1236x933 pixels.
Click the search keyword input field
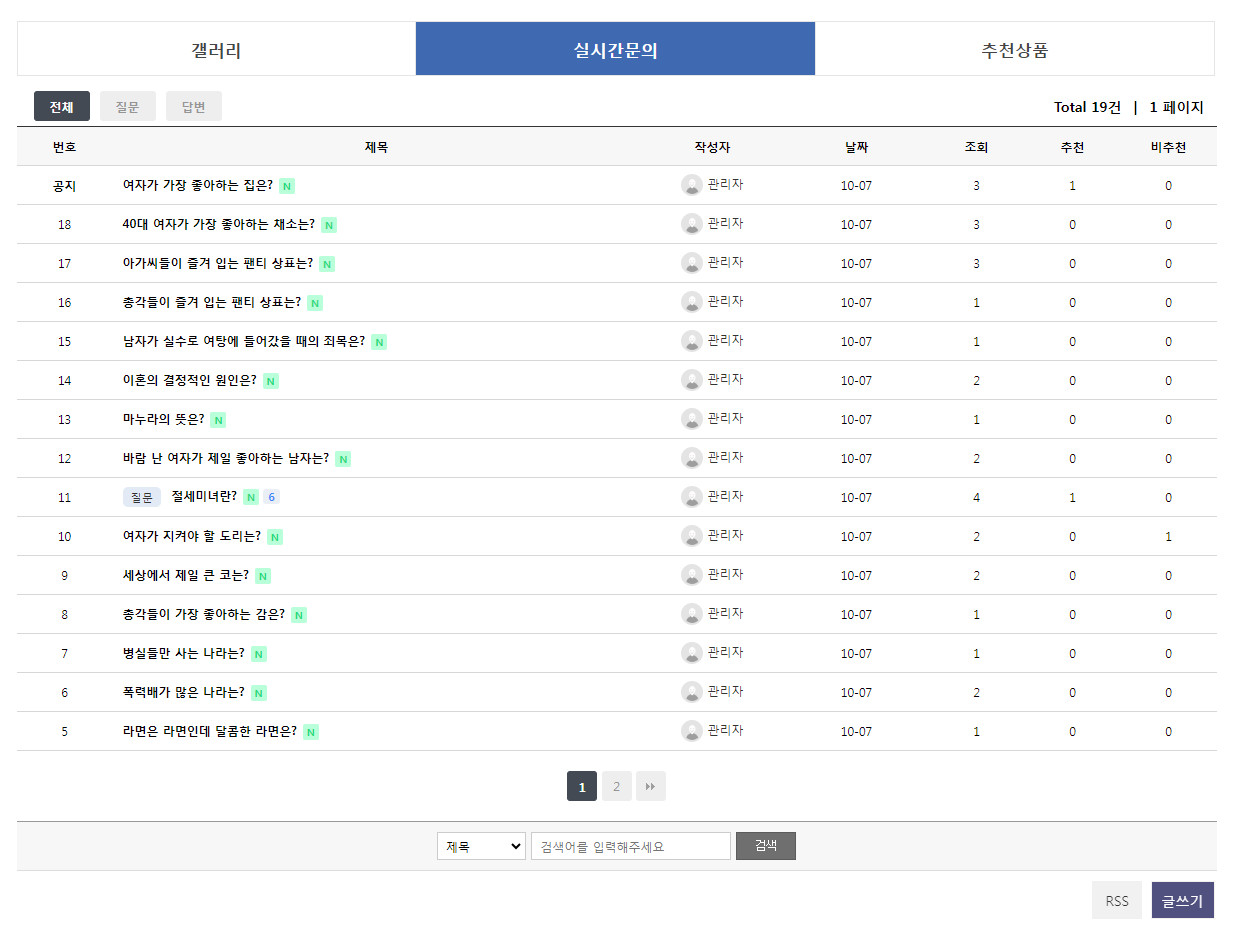pyautogui.click(x=630, y=846)
